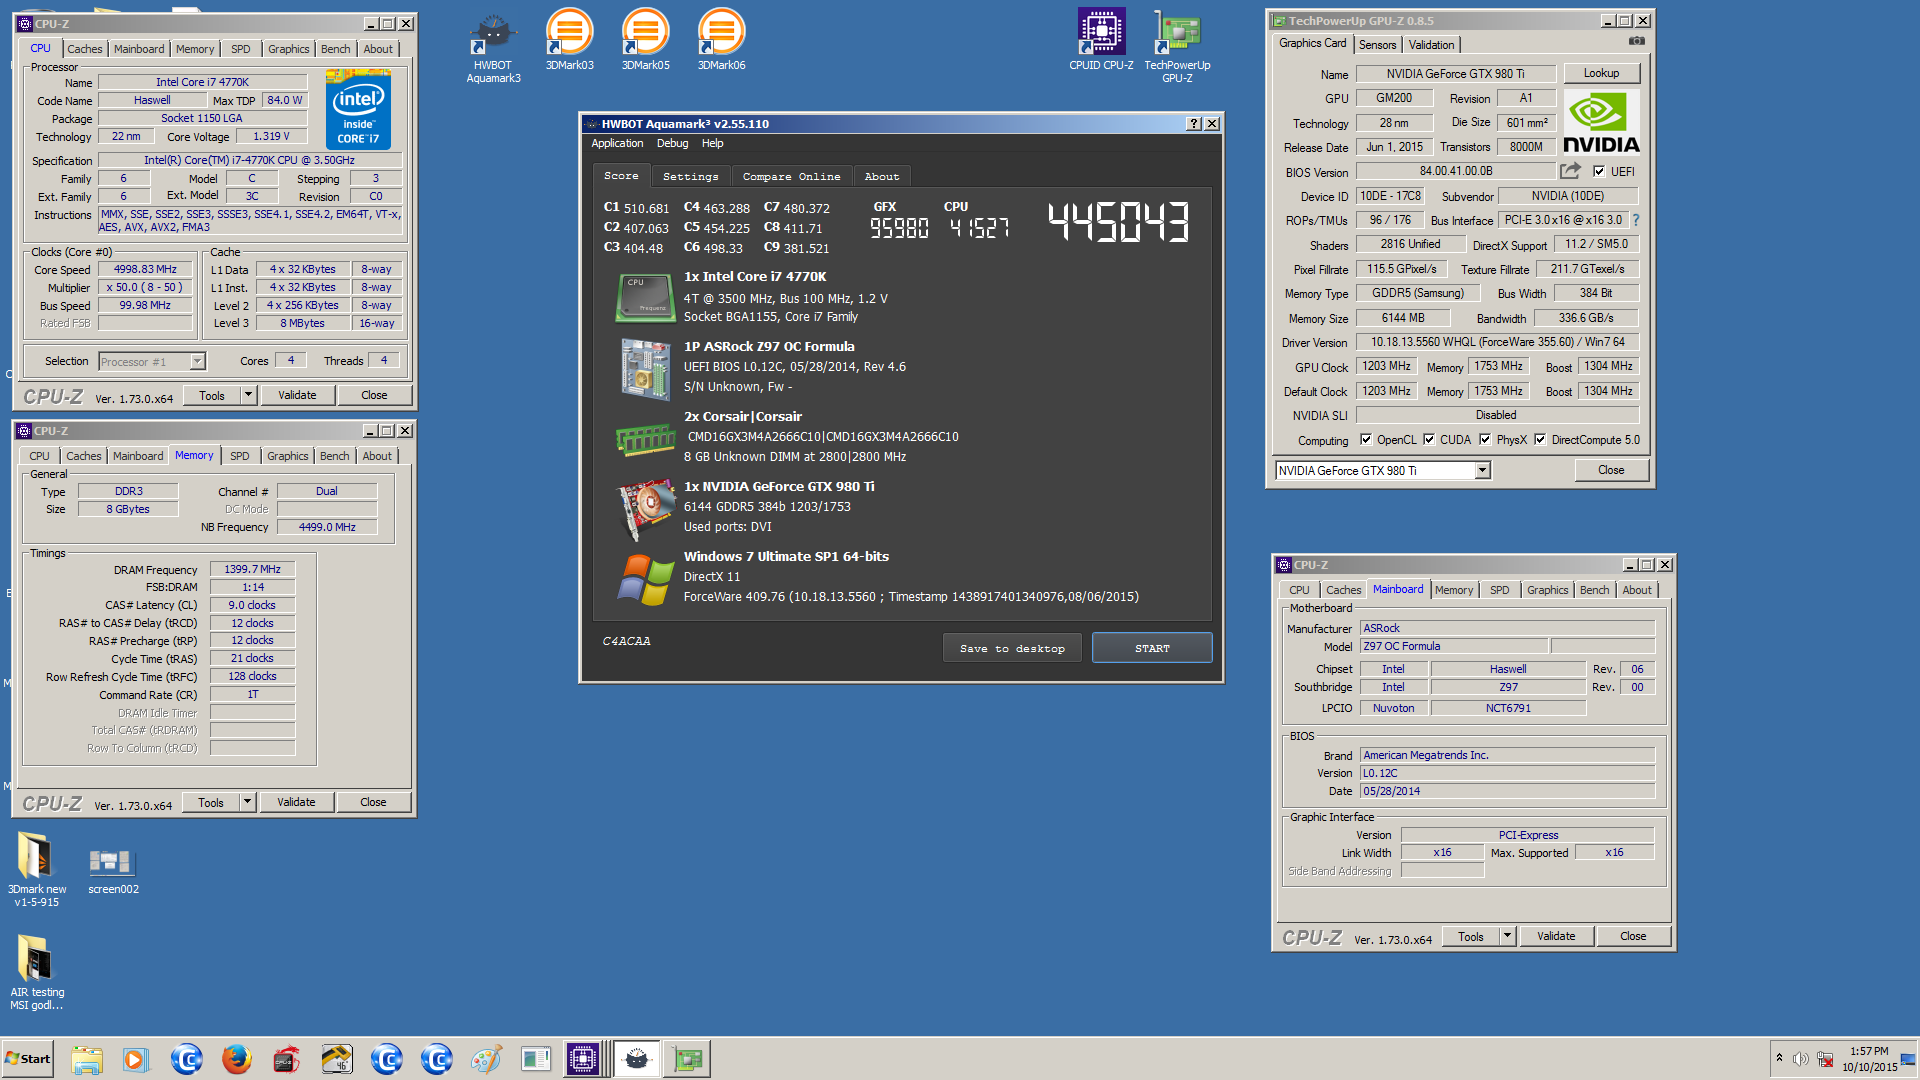Open the GPU selection dropdown in GPU-Z

(1482, 470)
